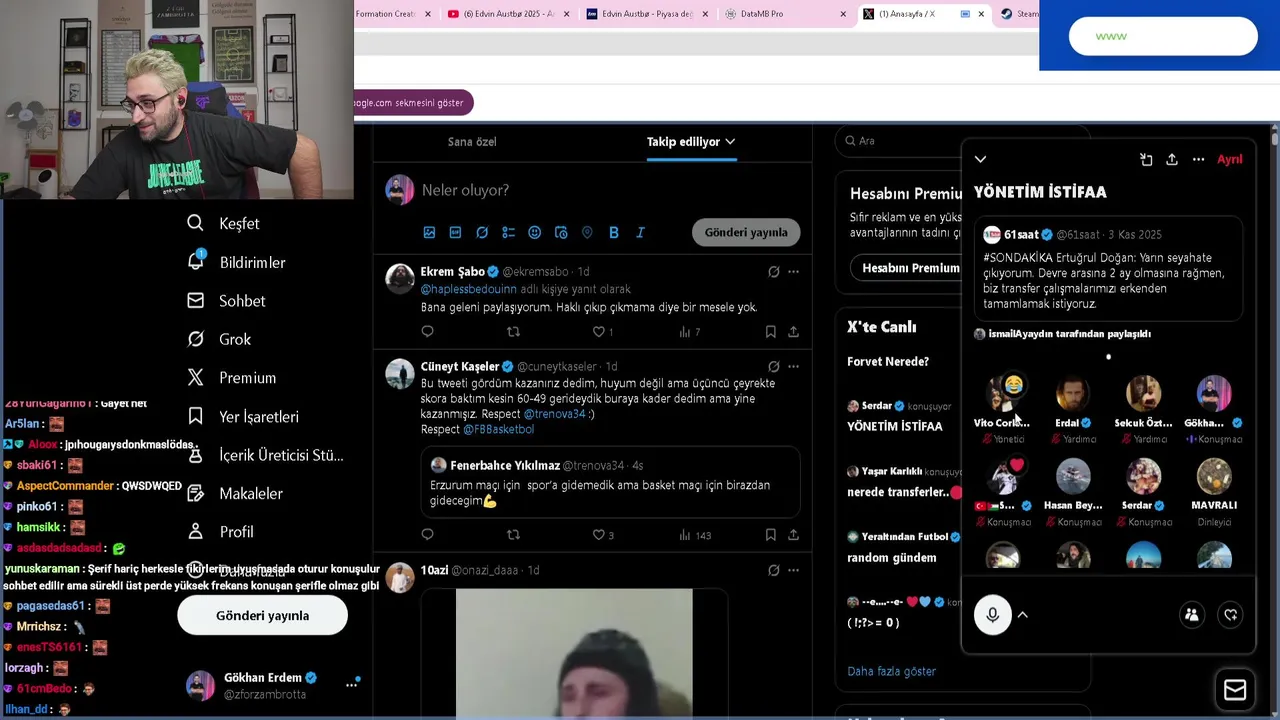This screenshot has height=720, width=1280.
Task: Repost Ekrem Şabo's post
Action: 513,331
